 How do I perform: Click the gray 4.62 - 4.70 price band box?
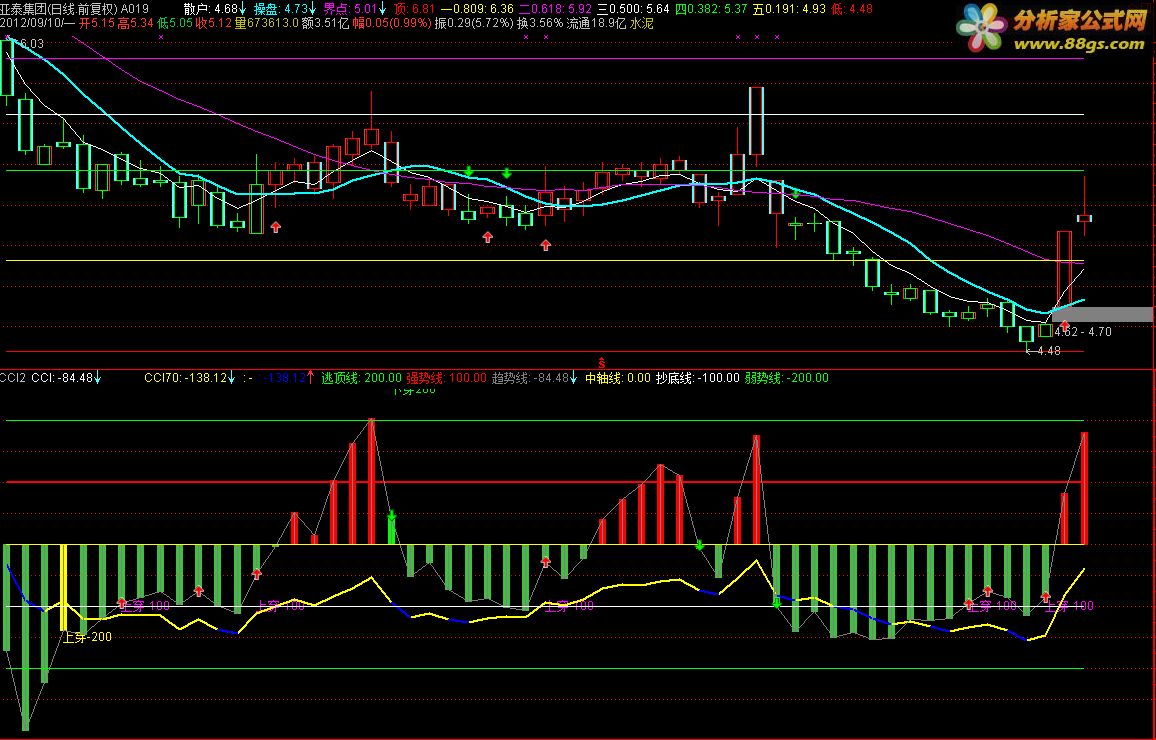[x=1103, y=315]
